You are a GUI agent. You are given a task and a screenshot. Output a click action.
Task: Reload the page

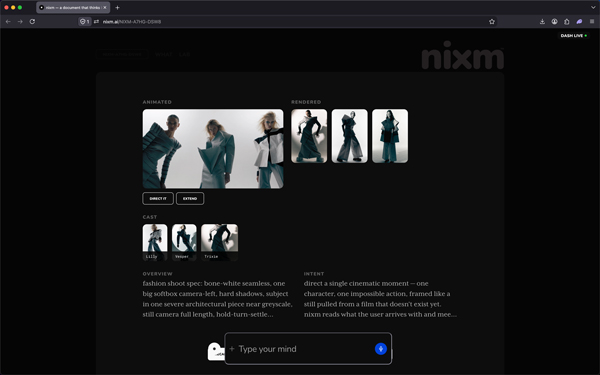click(33, 21)
